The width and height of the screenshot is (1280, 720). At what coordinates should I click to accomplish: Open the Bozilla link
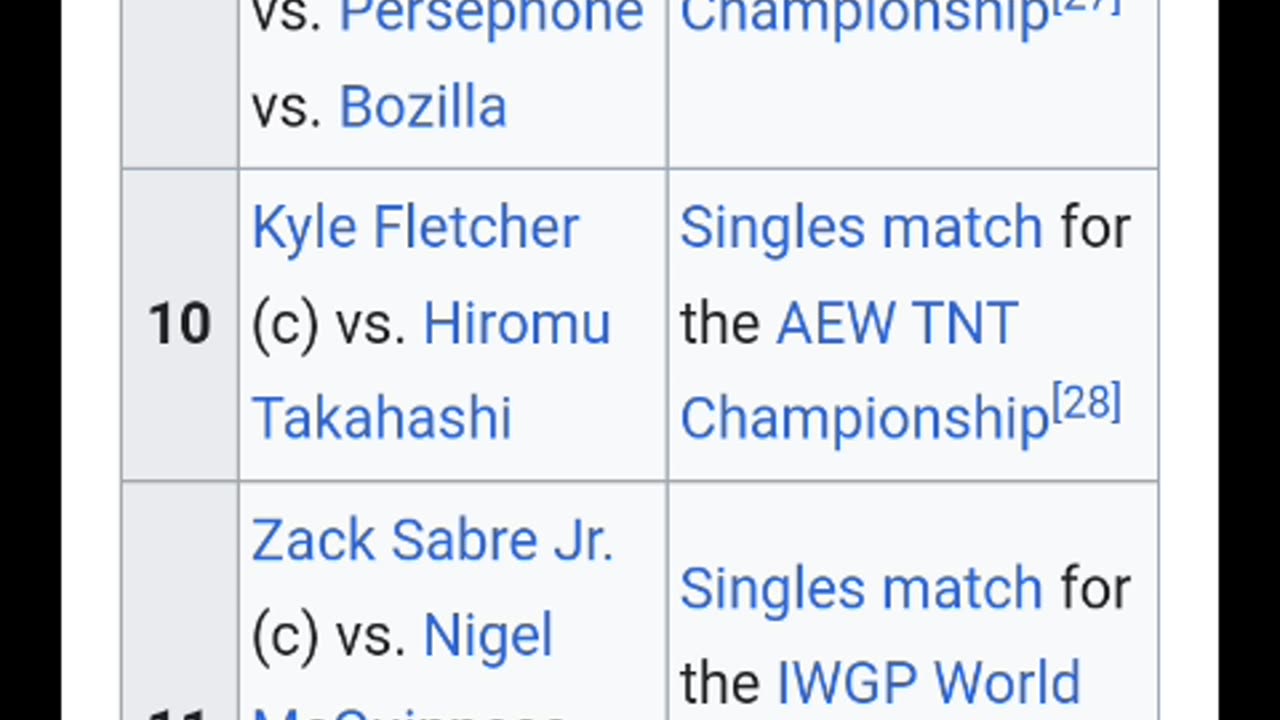coord(422,107)
